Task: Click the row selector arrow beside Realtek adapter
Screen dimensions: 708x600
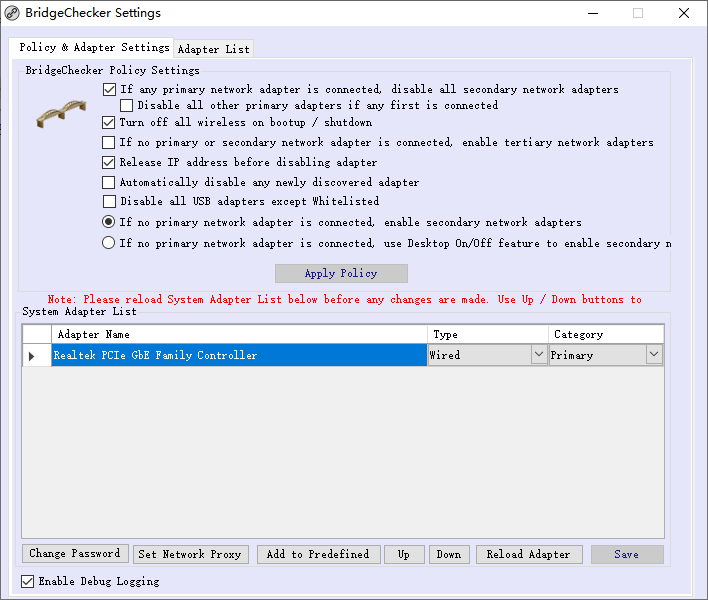Action: tap(32, 356)
